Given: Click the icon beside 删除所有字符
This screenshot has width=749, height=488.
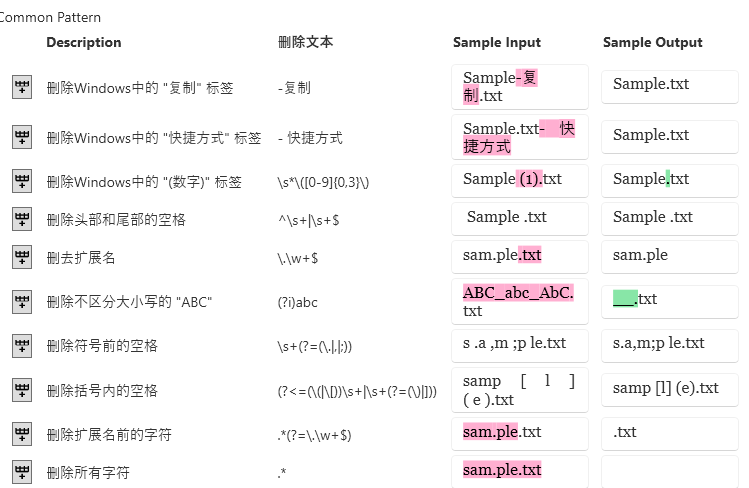Looking at the screenshot, I should 22,471.
